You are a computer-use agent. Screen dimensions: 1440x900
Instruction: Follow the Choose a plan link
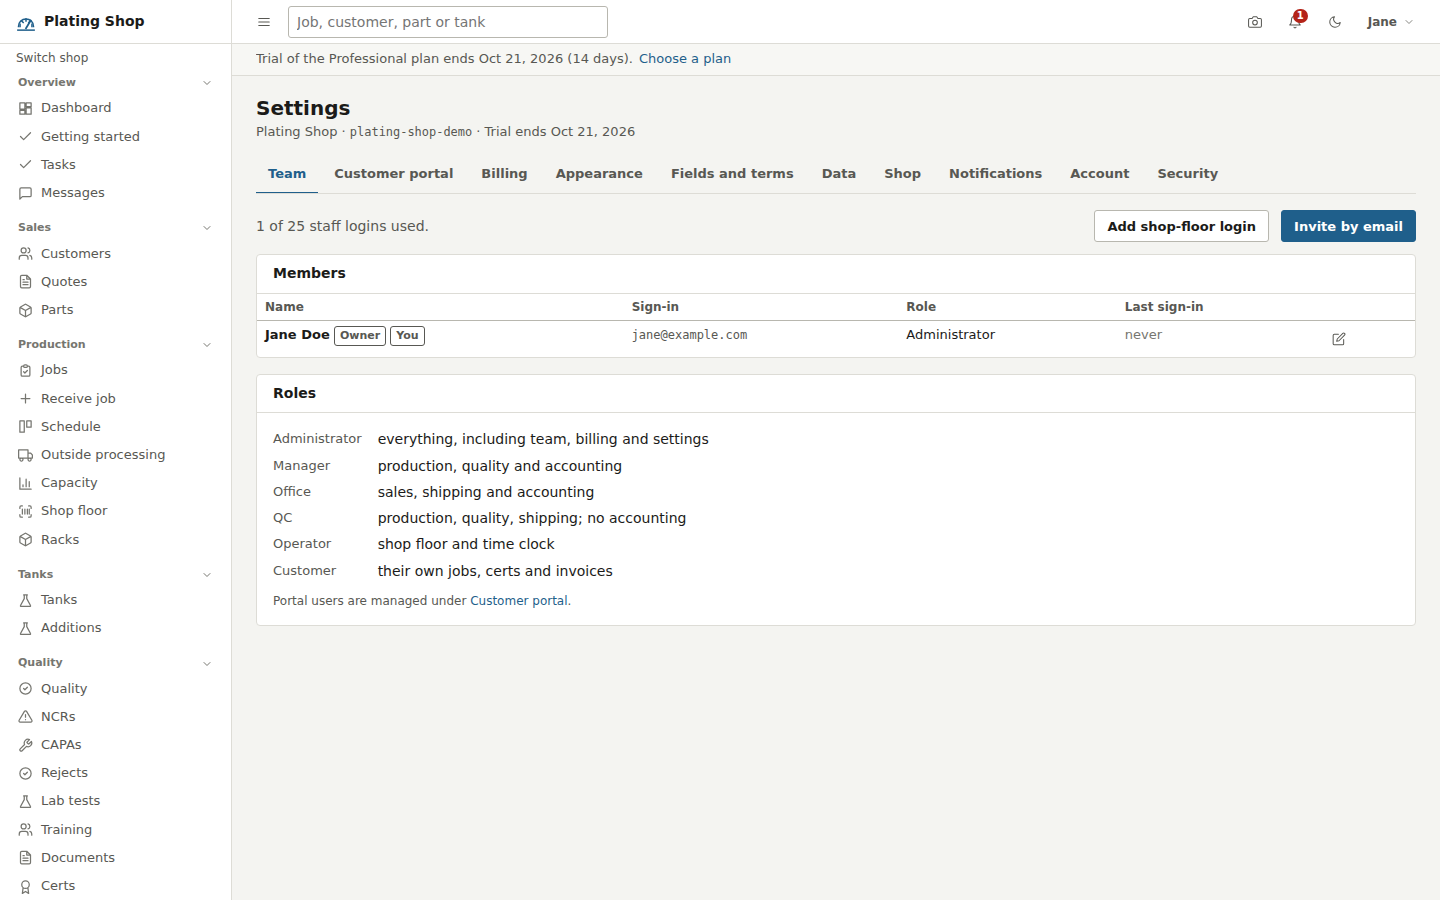click(x=685, y=59)
